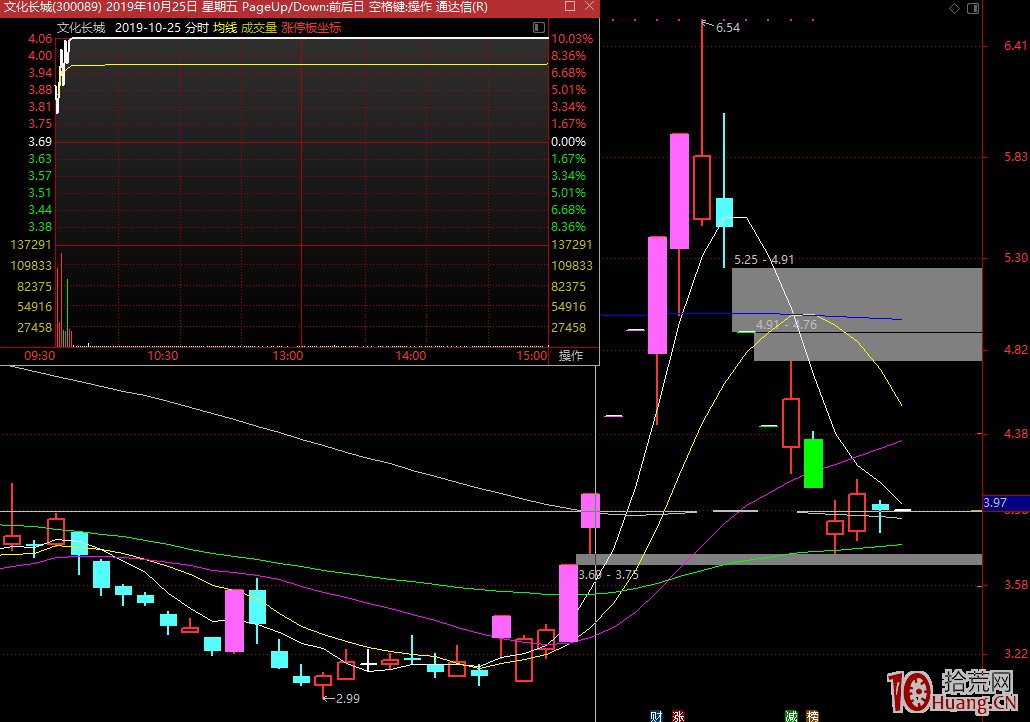Toggle the 涨停板坐标 limit-up coordinates
Screen dimensions: 1030x722
311,28
